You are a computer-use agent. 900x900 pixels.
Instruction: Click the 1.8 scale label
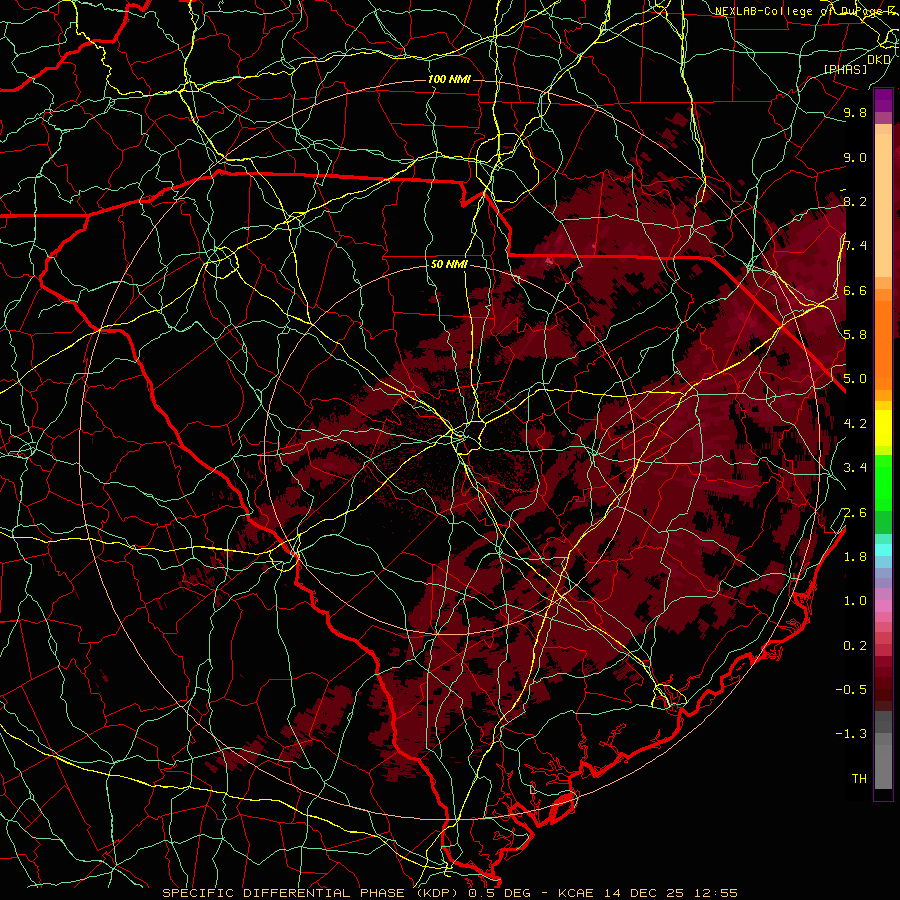pyautogui.click(x=855, y=556)
